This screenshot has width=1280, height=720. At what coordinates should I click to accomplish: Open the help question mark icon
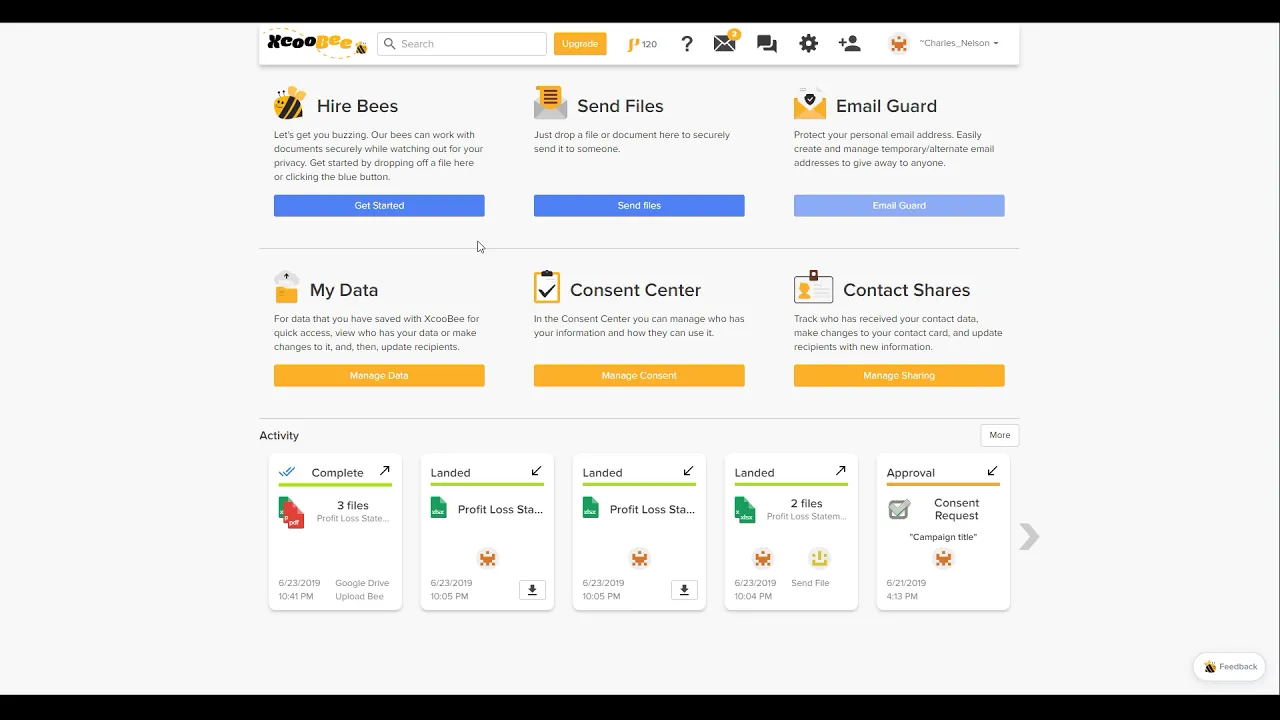tap(687, 44)
